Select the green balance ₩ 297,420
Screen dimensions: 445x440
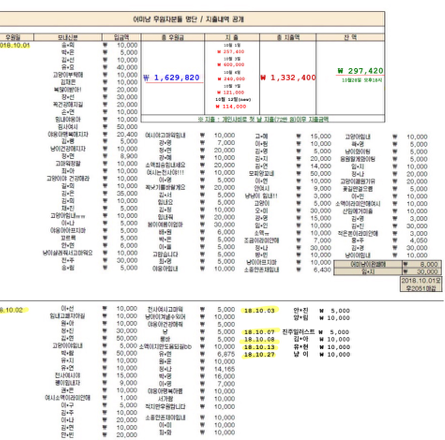[x=360, y=71]
